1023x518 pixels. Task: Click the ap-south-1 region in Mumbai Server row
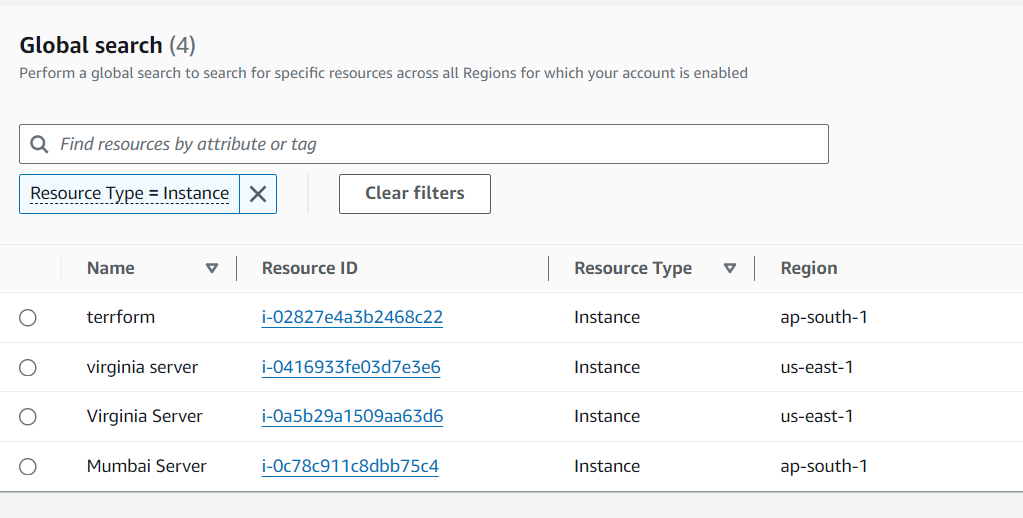(824, 466)
